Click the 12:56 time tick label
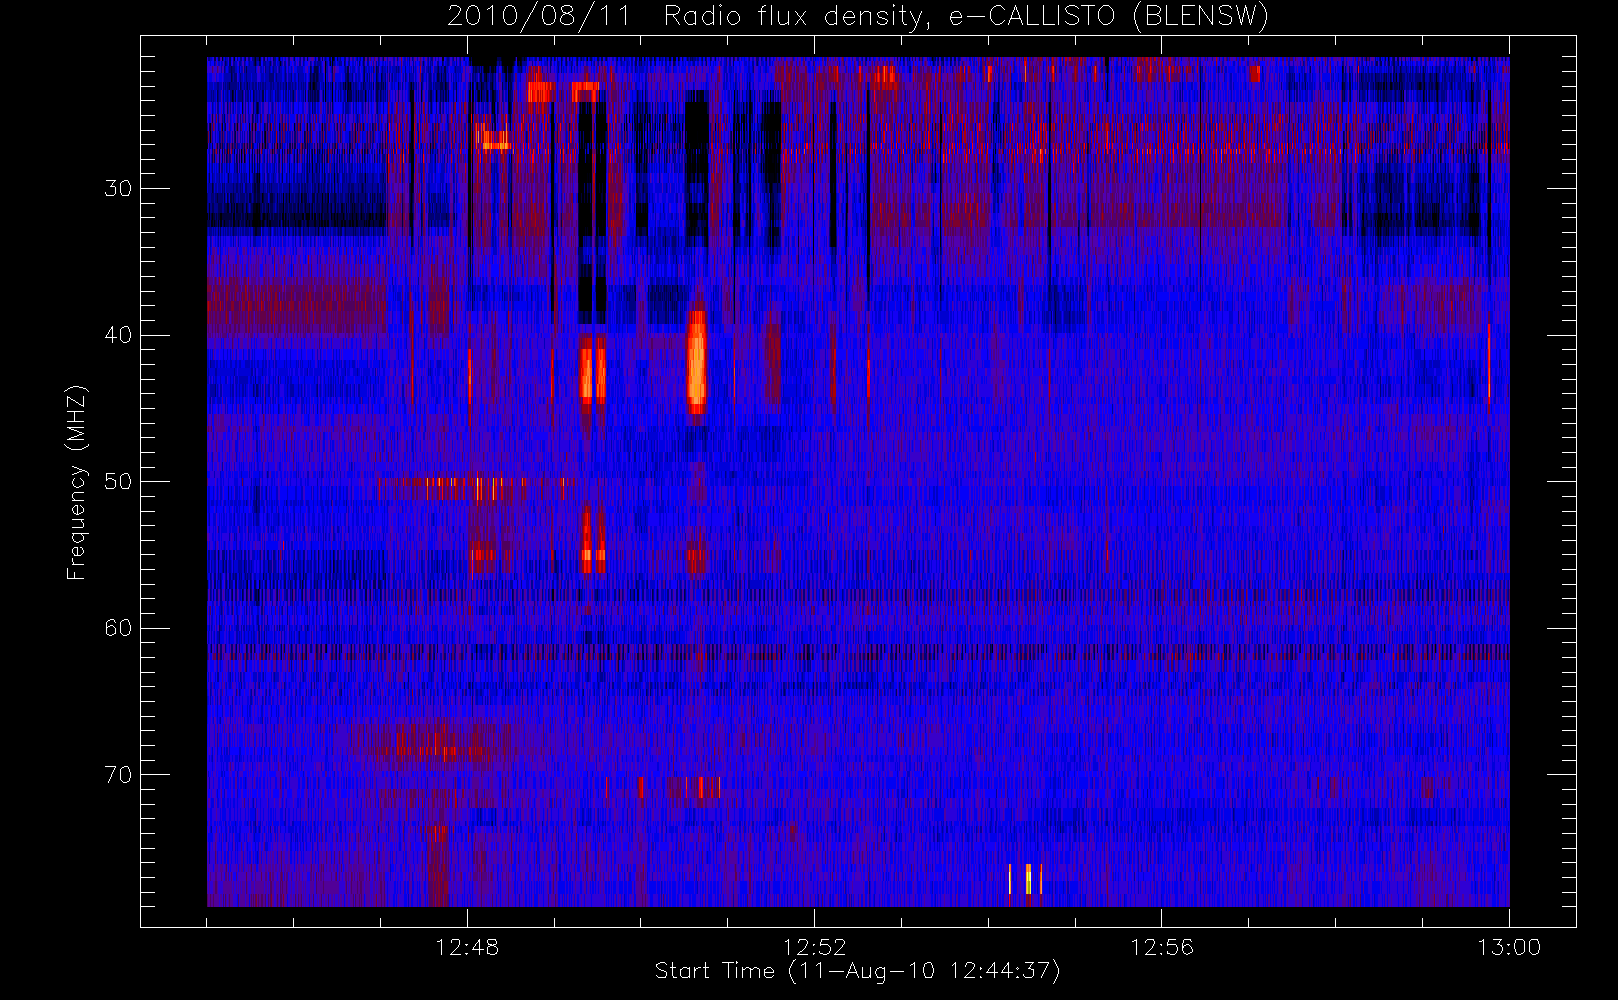The width and height of the screenshot is (1618, 1000). point(1161,947)
